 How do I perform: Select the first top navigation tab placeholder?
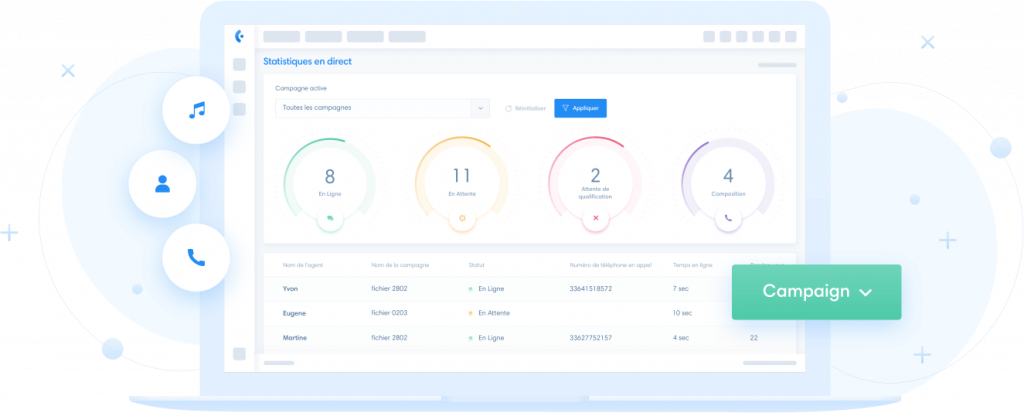281,36
